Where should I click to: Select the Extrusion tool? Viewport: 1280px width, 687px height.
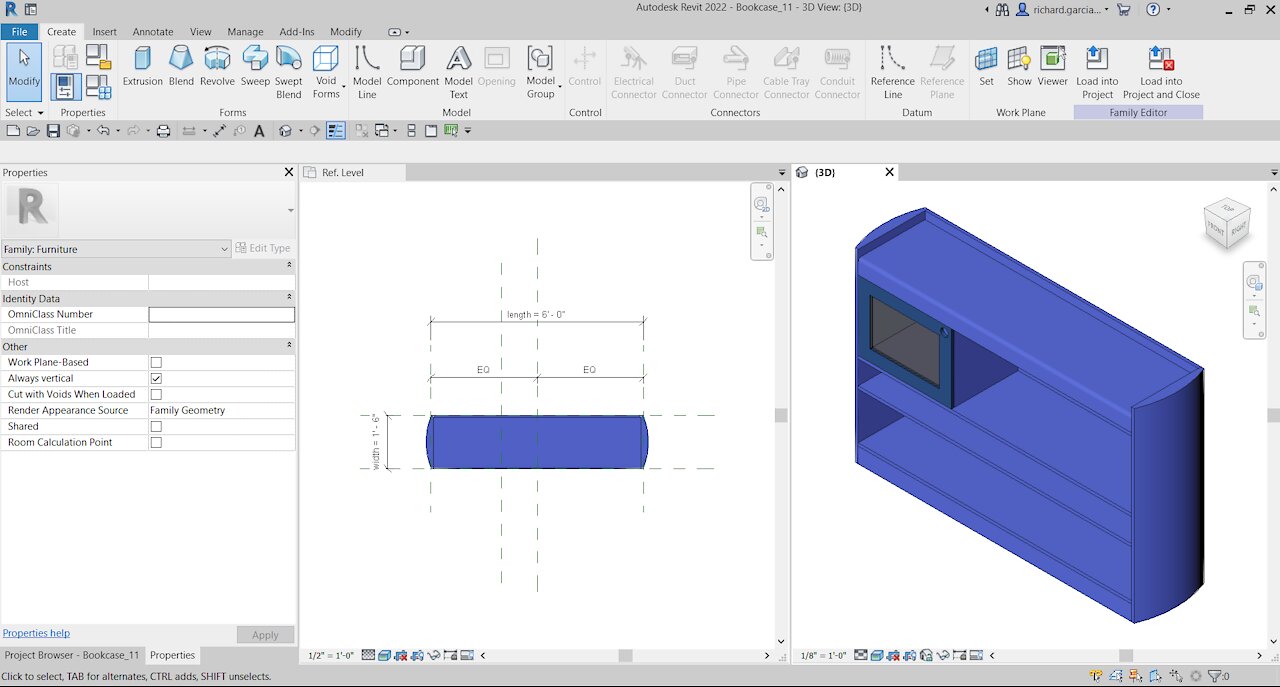point(142,66)
